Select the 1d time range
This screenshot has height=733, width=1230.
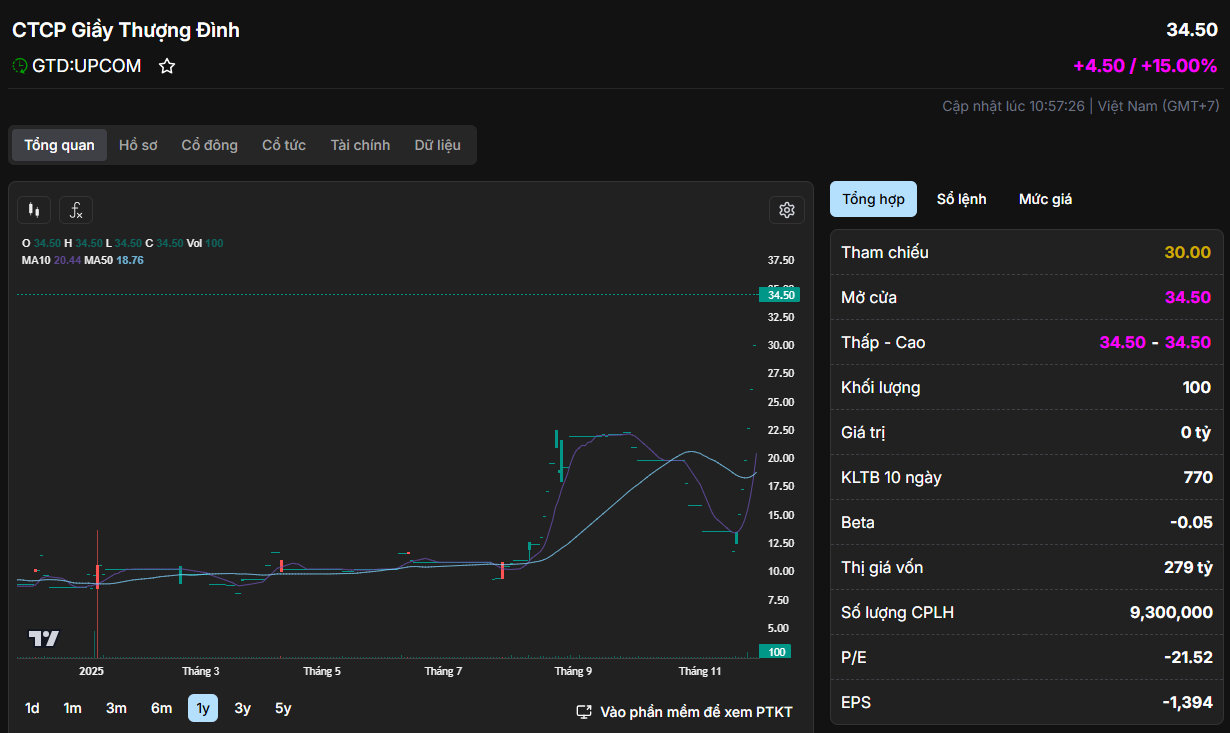coord(32,708)
